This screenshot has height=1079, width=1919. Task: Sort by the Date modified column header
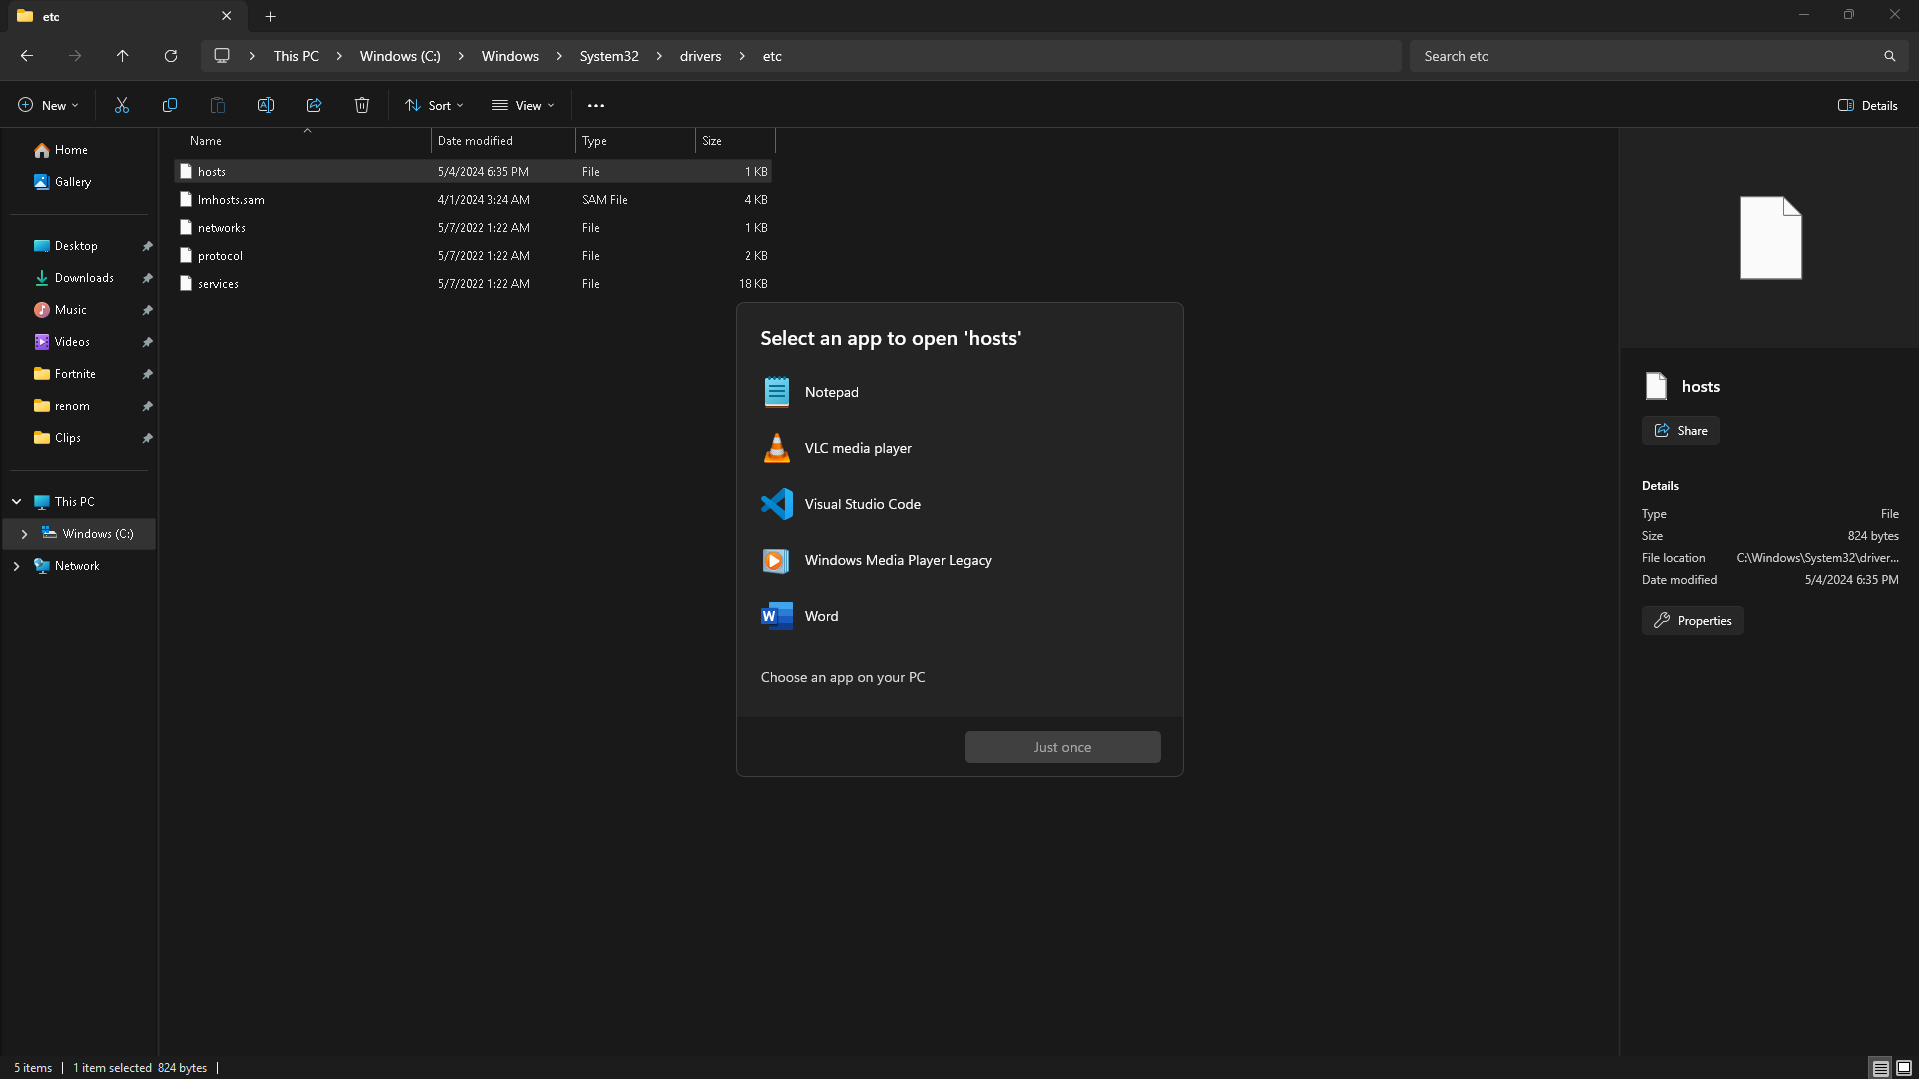pyautogui.click(x=503, y=141)
